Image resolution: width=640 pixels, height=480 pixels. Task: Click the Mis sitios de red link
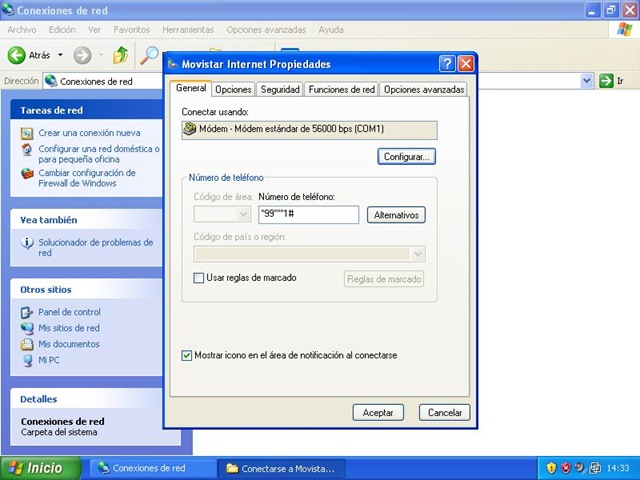tap(69, 328)
